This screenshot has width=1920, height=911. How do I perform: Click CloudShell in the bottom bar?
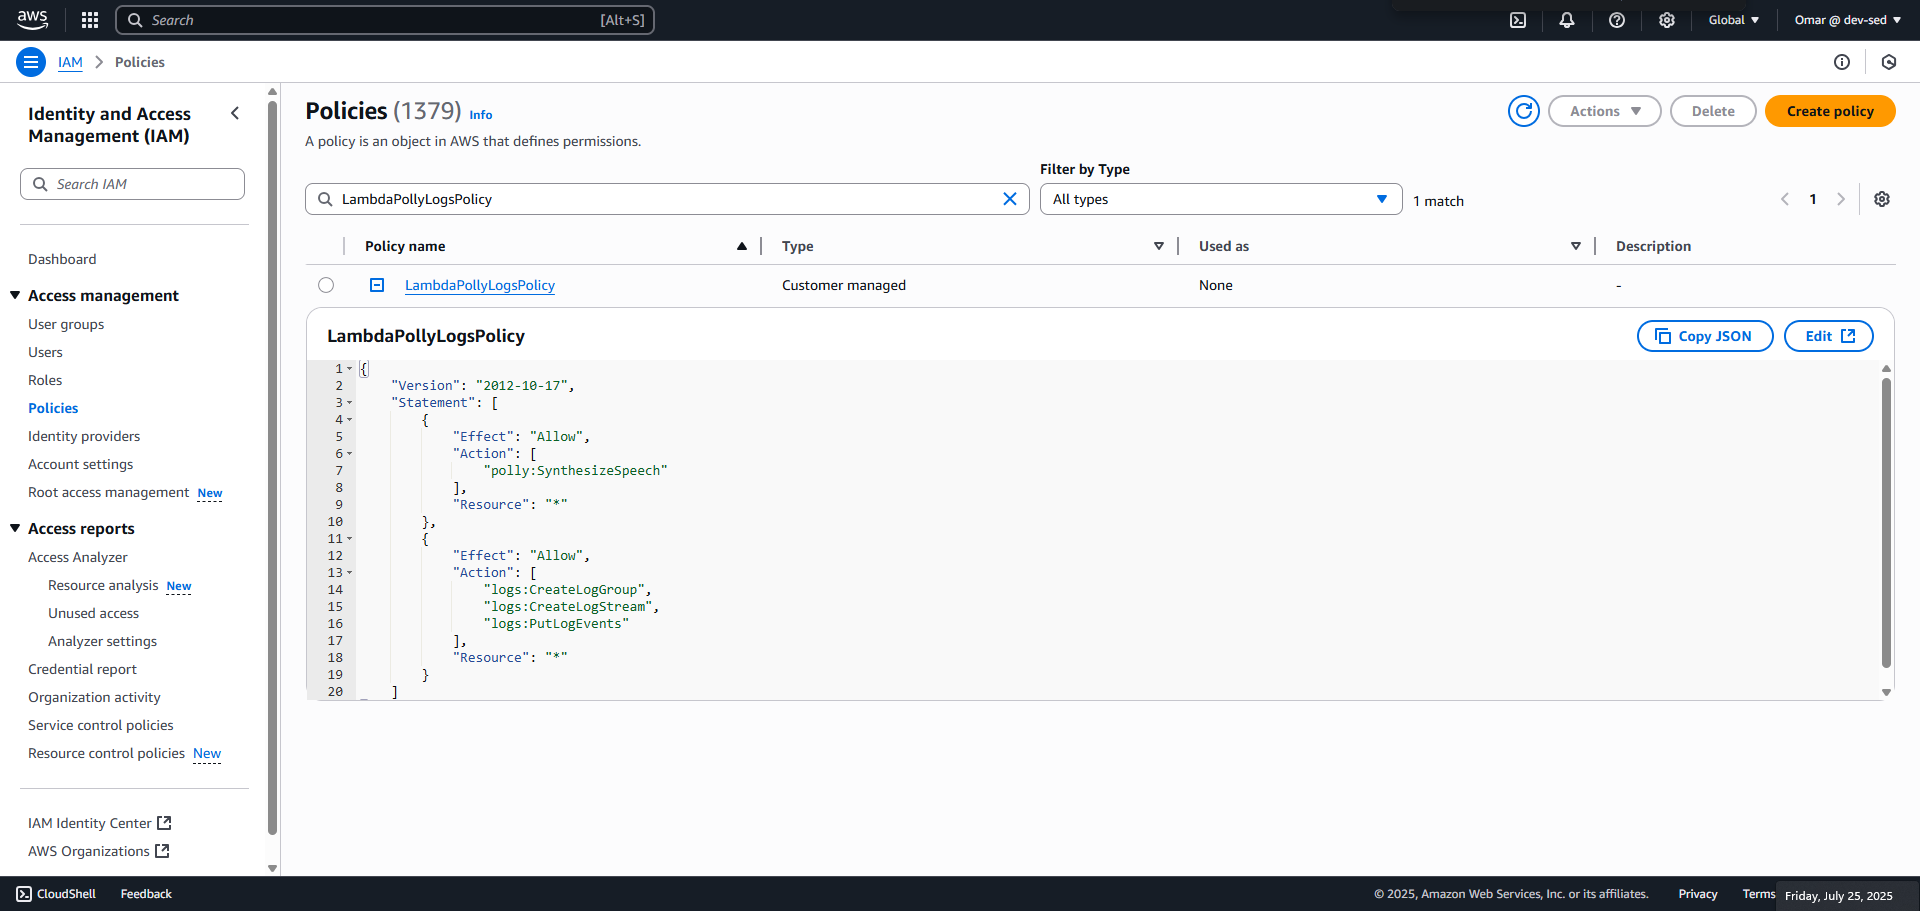(x=56, y=894)
